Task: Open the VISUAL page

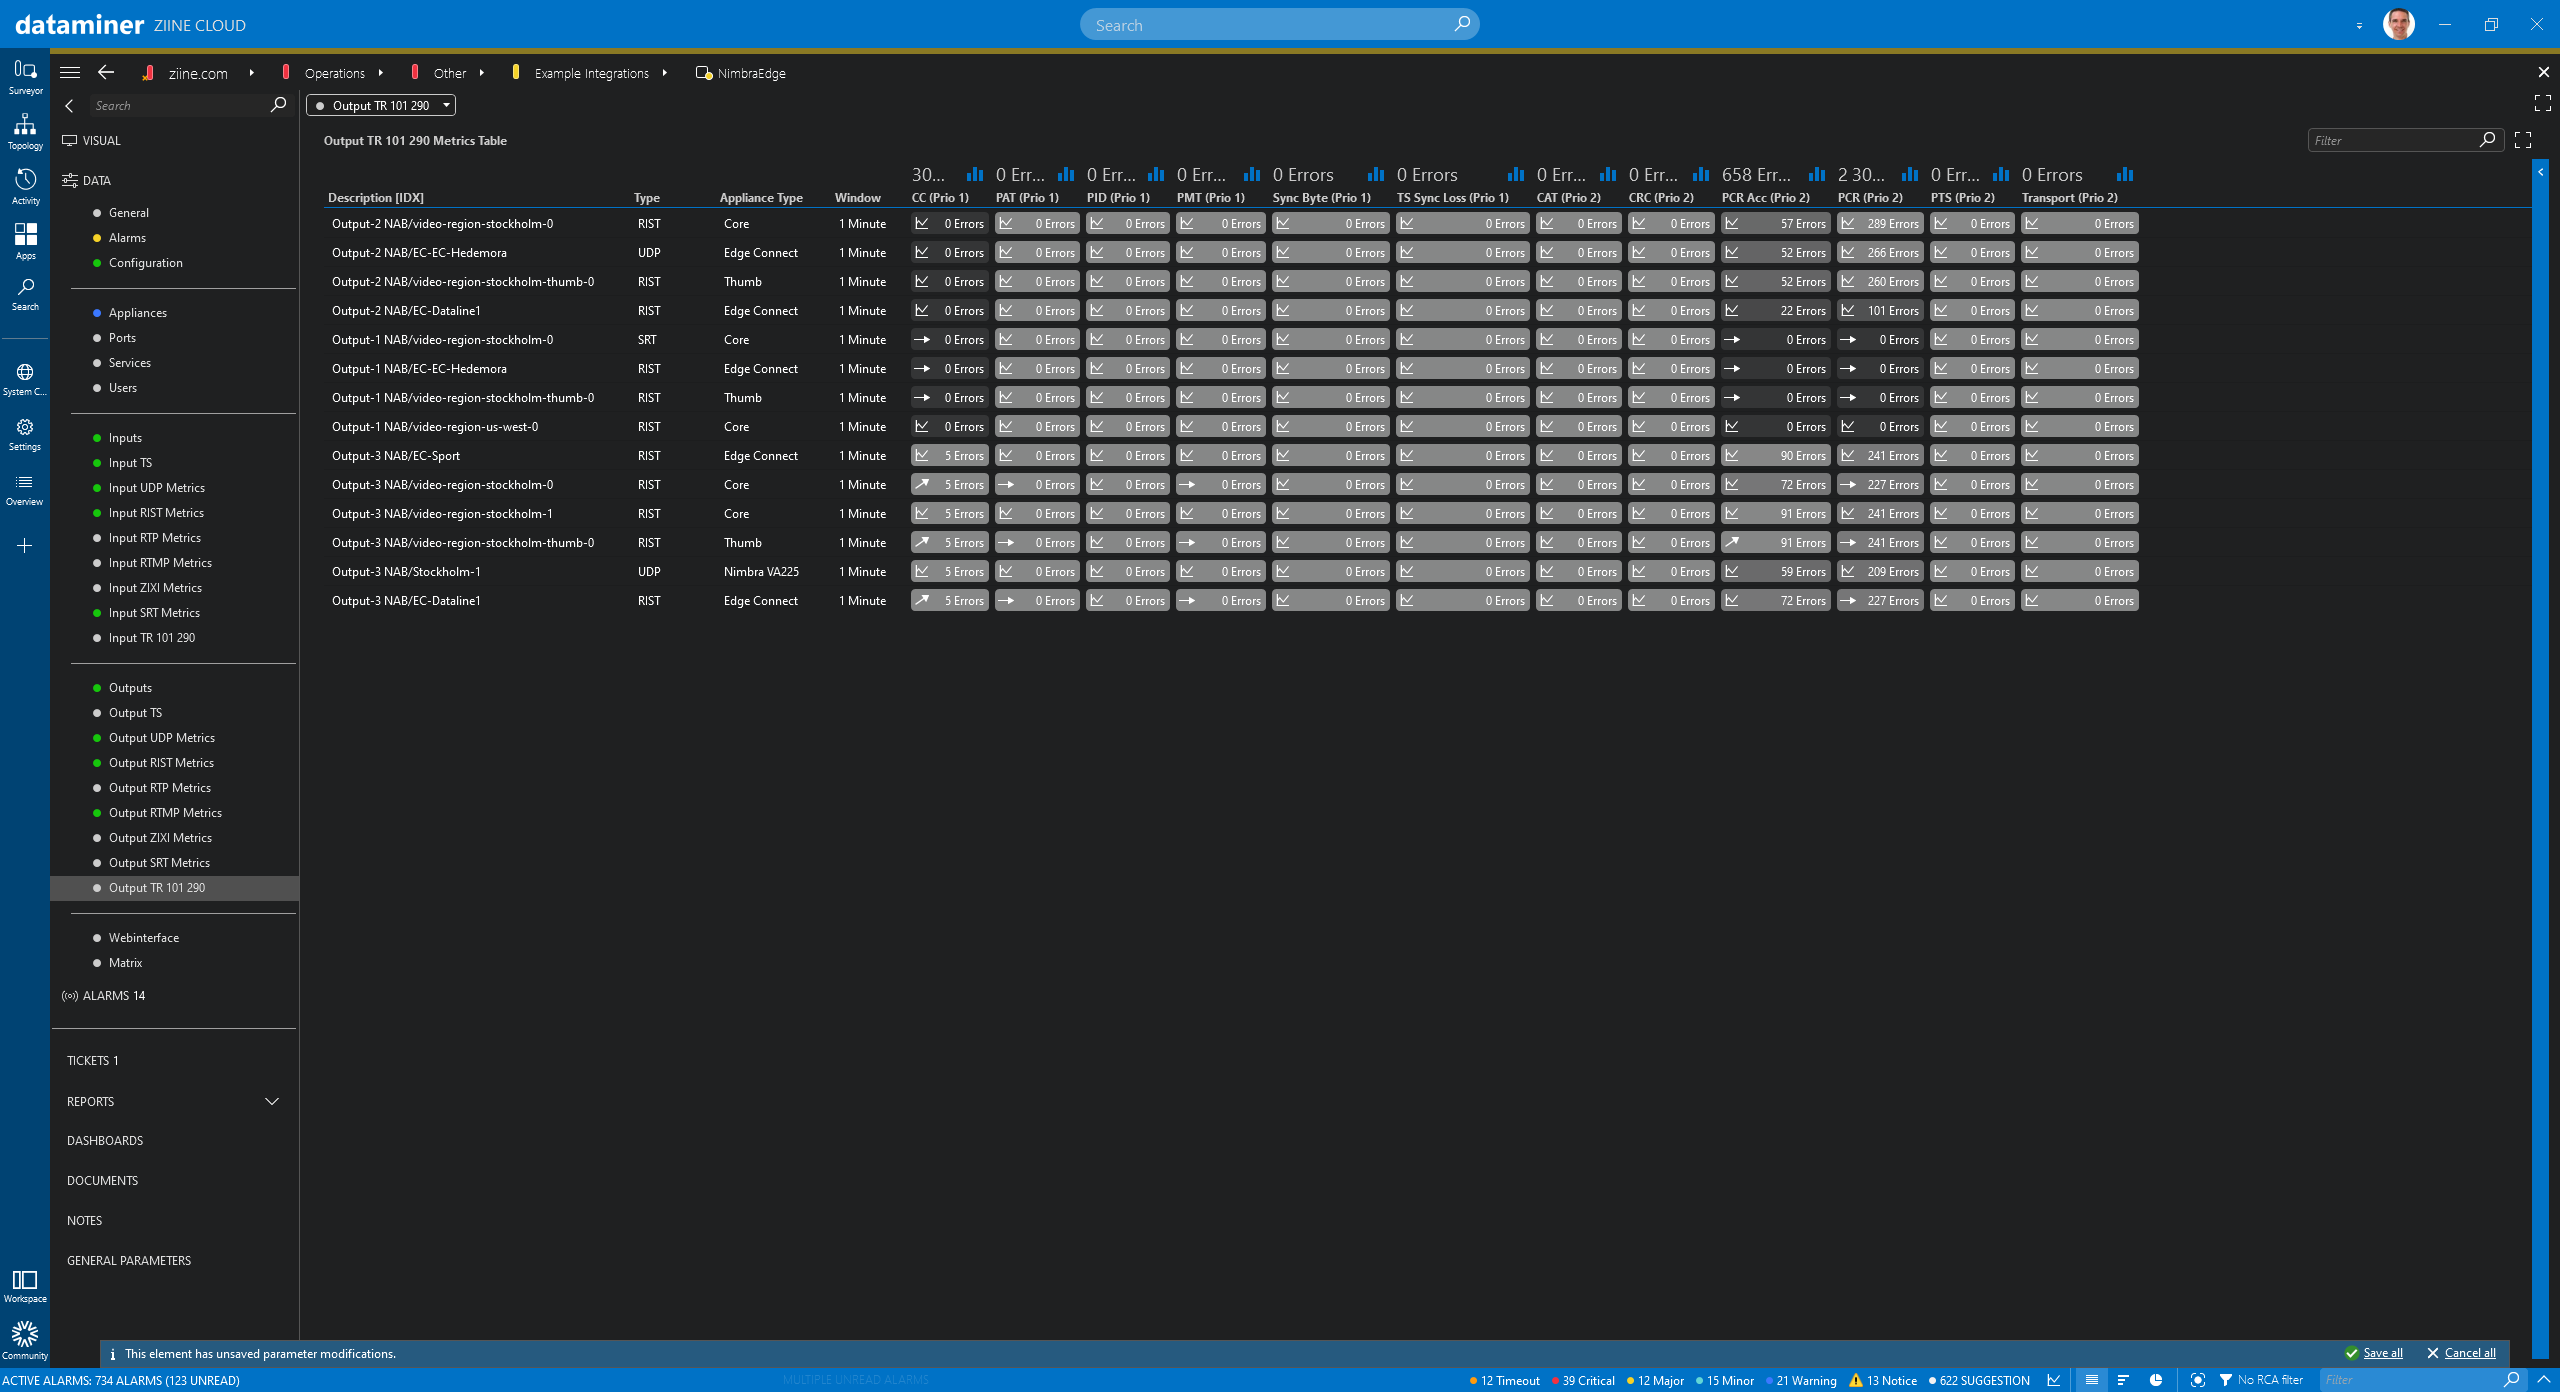Action: (x=91, y=141)
